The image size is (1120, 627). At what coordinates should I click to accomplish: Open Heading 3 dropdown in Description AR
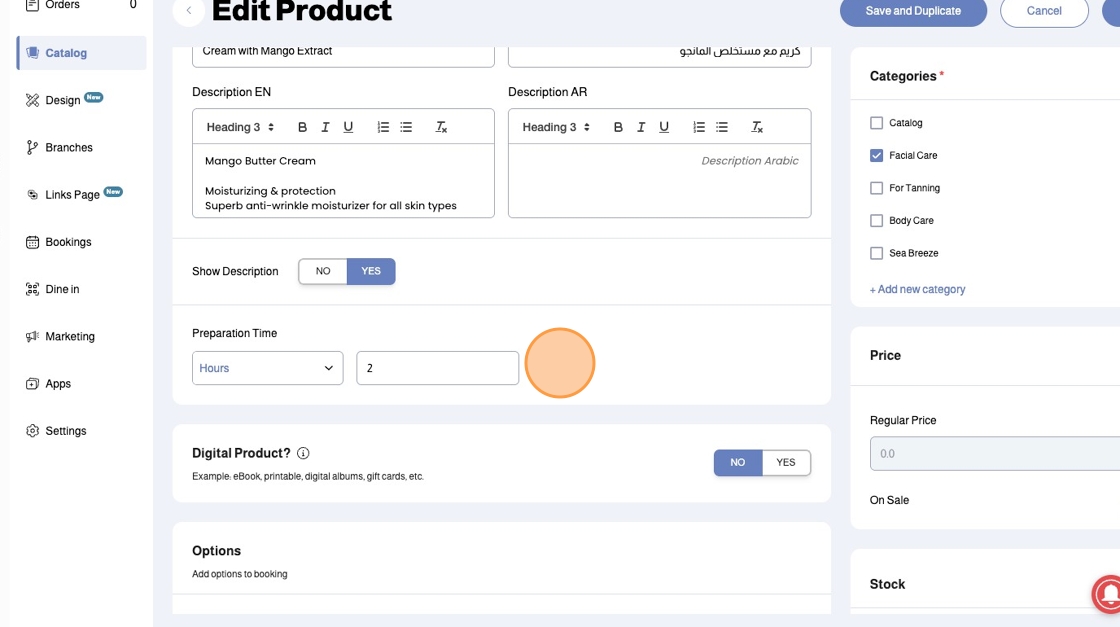pyautogui.click(x=556, y=127)
